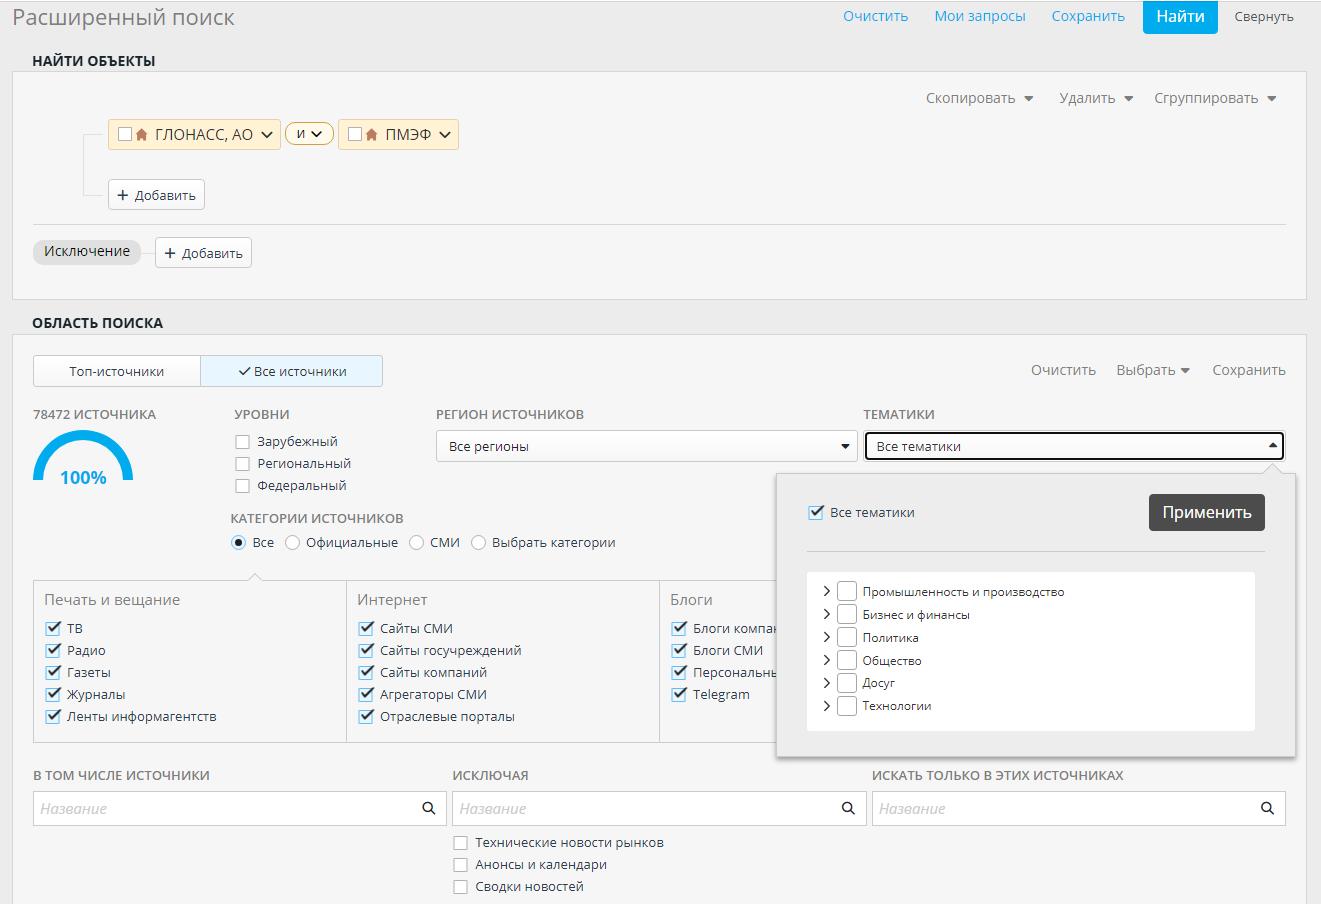The height and width of the screenshot is (904, 1321).
Task: Uncheck Ленты информагентств checkbox
Action: 54,716
